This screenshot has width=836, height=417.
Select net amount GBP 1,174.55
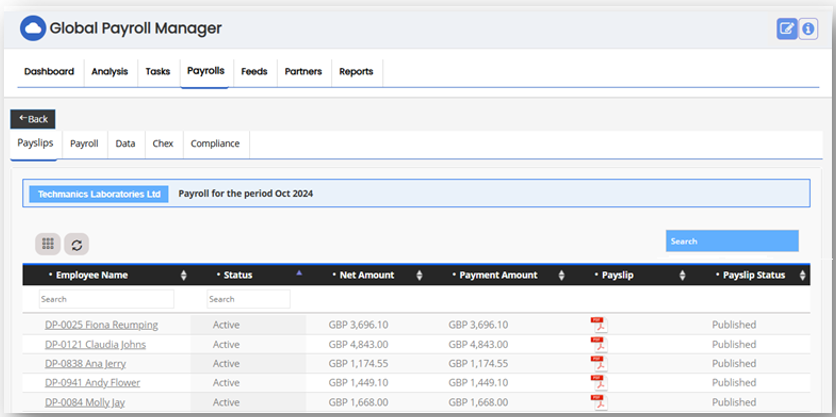(358, 364)
